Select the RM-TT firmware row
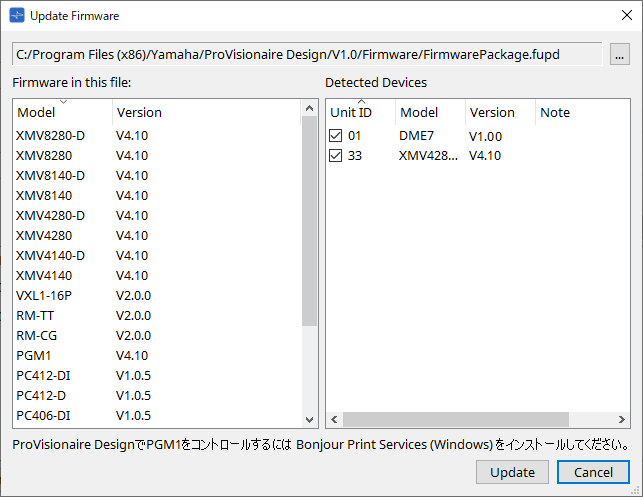This screenshot has width=643, height=497. 157,315
